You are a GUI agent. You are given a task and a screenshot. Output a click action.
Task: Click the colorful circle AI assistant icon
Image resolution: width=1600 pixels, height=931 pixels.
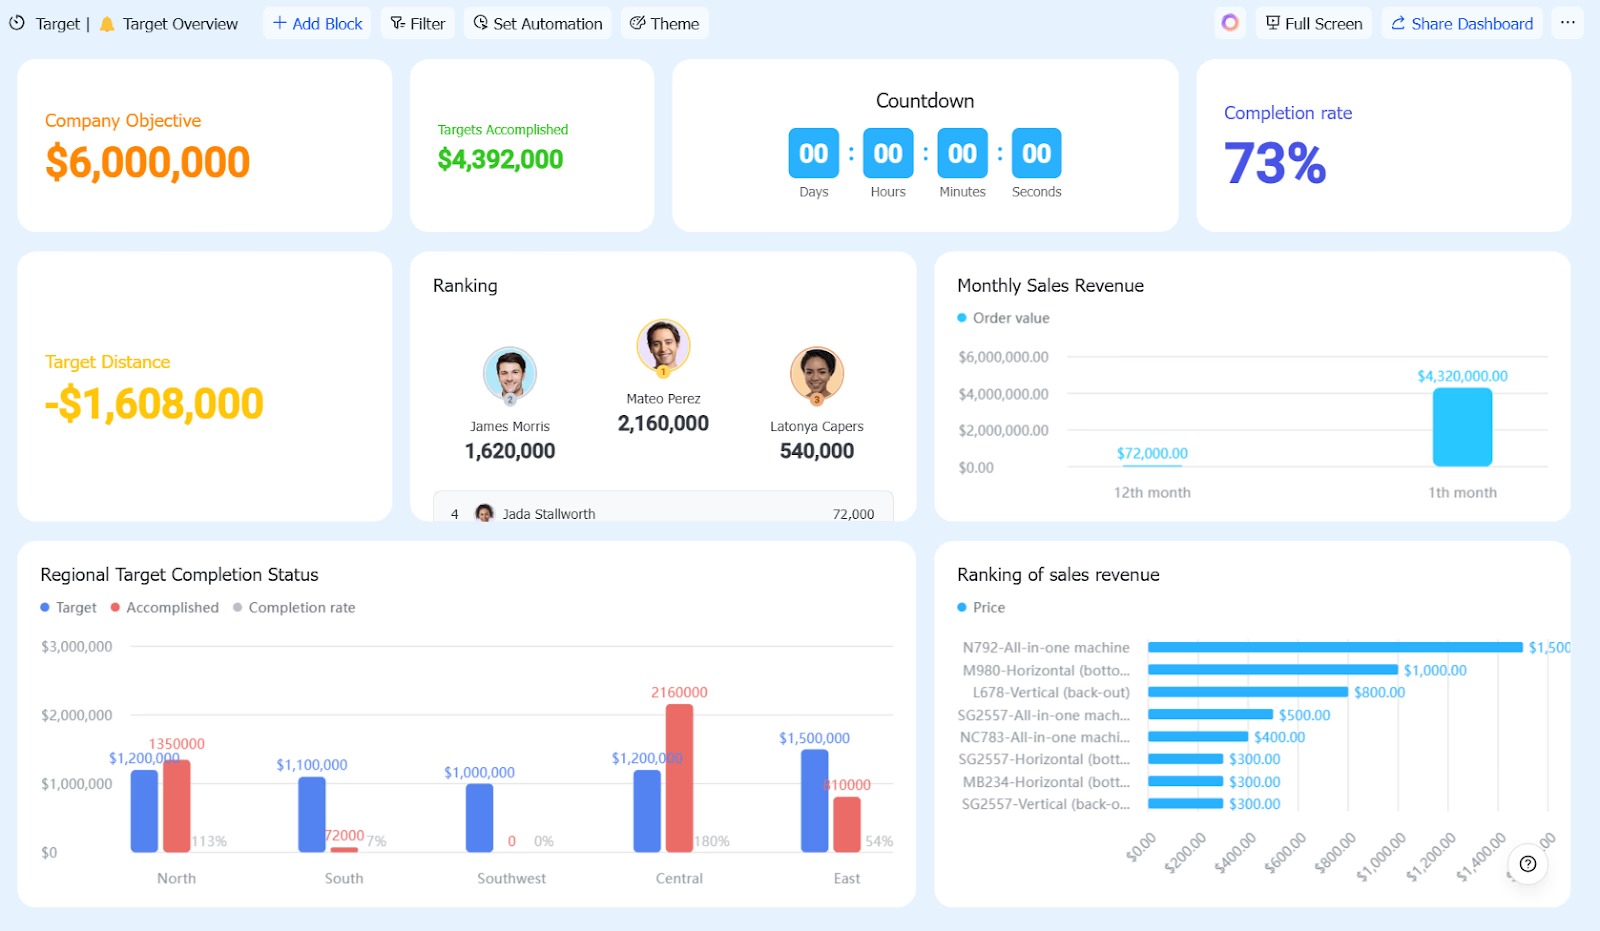coord(1230,23)
